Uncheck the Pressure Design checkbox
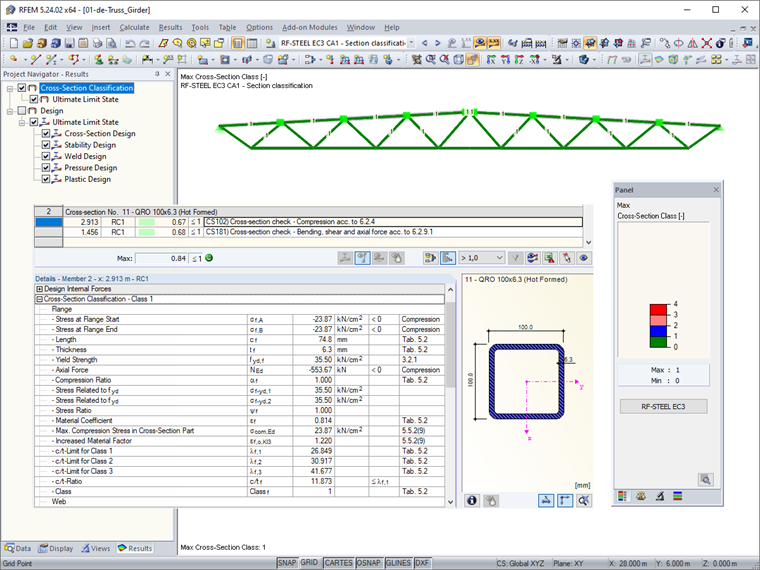The width and height of the screenshot is (760, 570). pyautogui.click(x=46, y=168)
